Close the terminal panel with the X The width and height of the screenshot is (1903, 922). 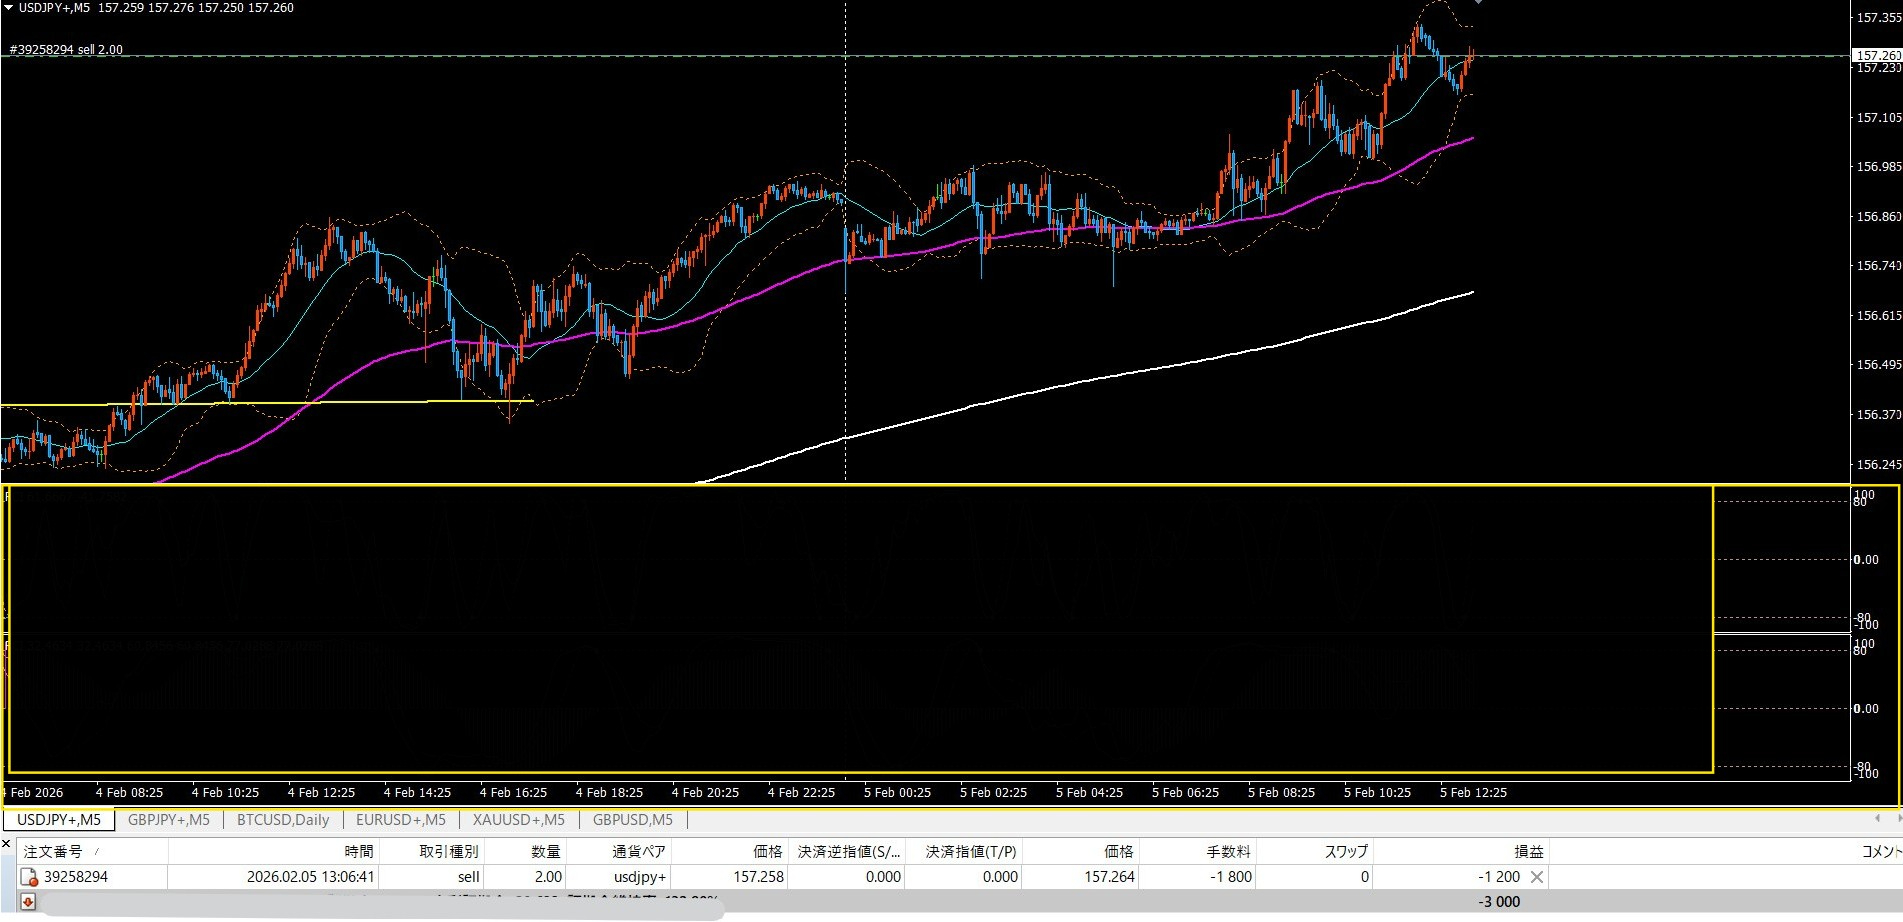[7, 845]
